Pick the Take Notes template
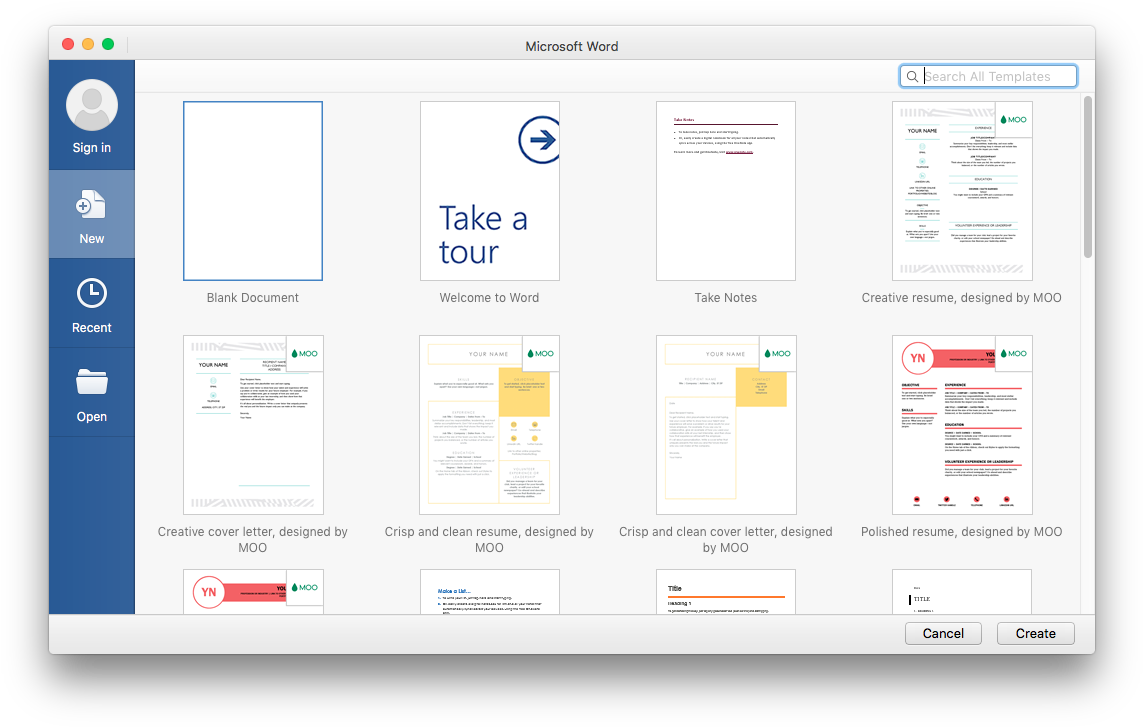This screenshot has width=1143, height=727. 725,191
